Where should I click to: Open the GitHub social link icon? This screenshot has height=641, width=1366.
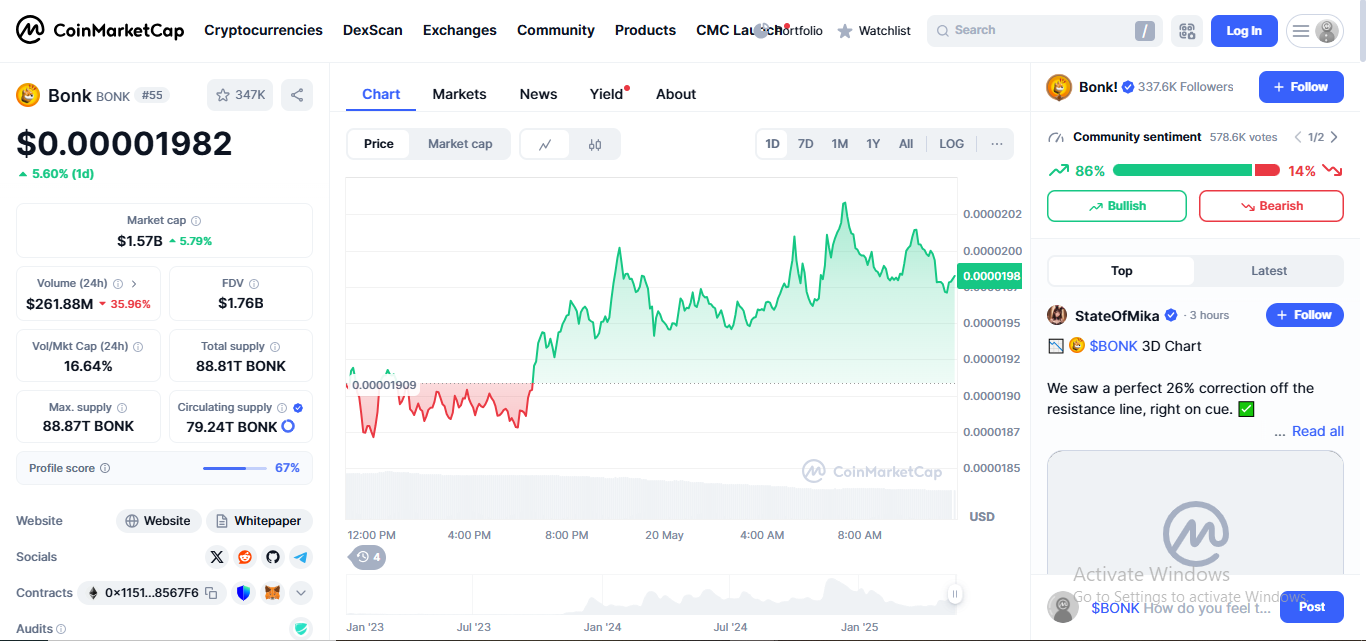pos(273,557)
